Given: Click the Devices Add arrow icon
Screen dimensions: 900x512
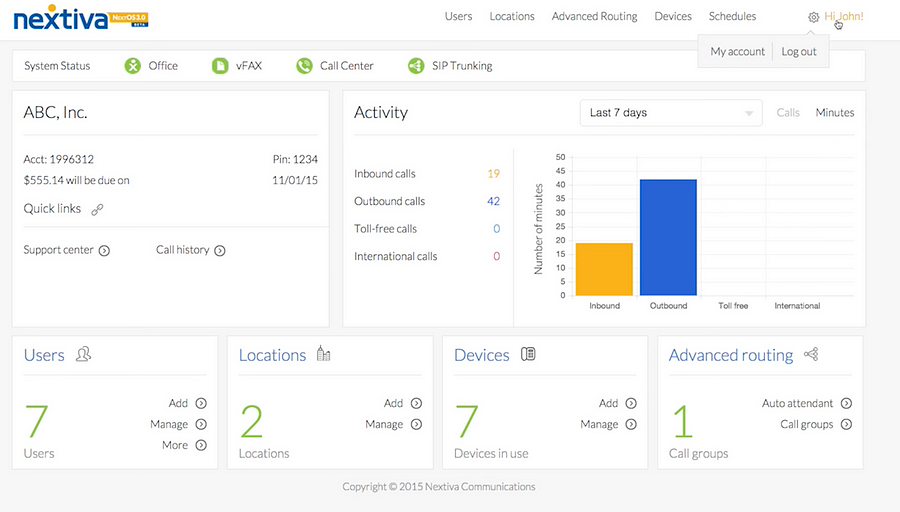Looking at the screenshot, I should tap(631, 404).
